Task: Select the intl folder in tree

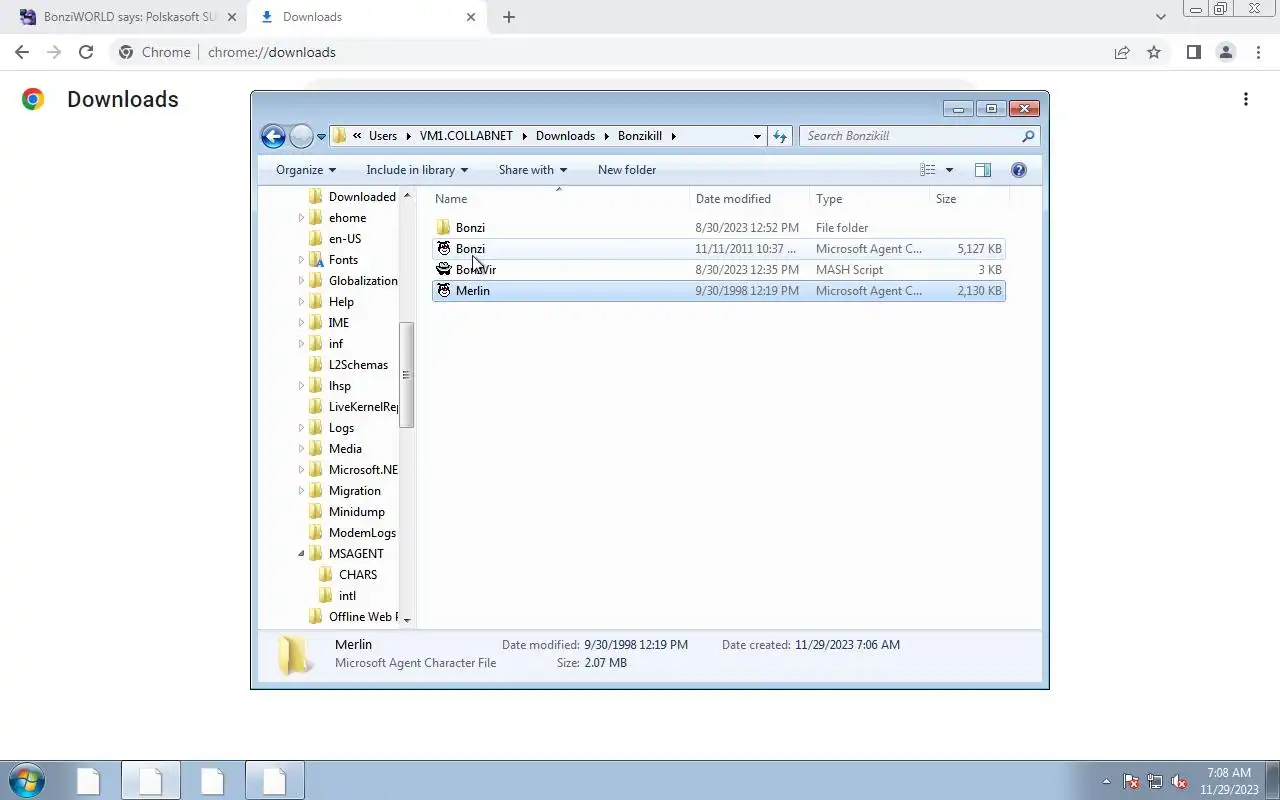Action: click(x=347, y=596)
